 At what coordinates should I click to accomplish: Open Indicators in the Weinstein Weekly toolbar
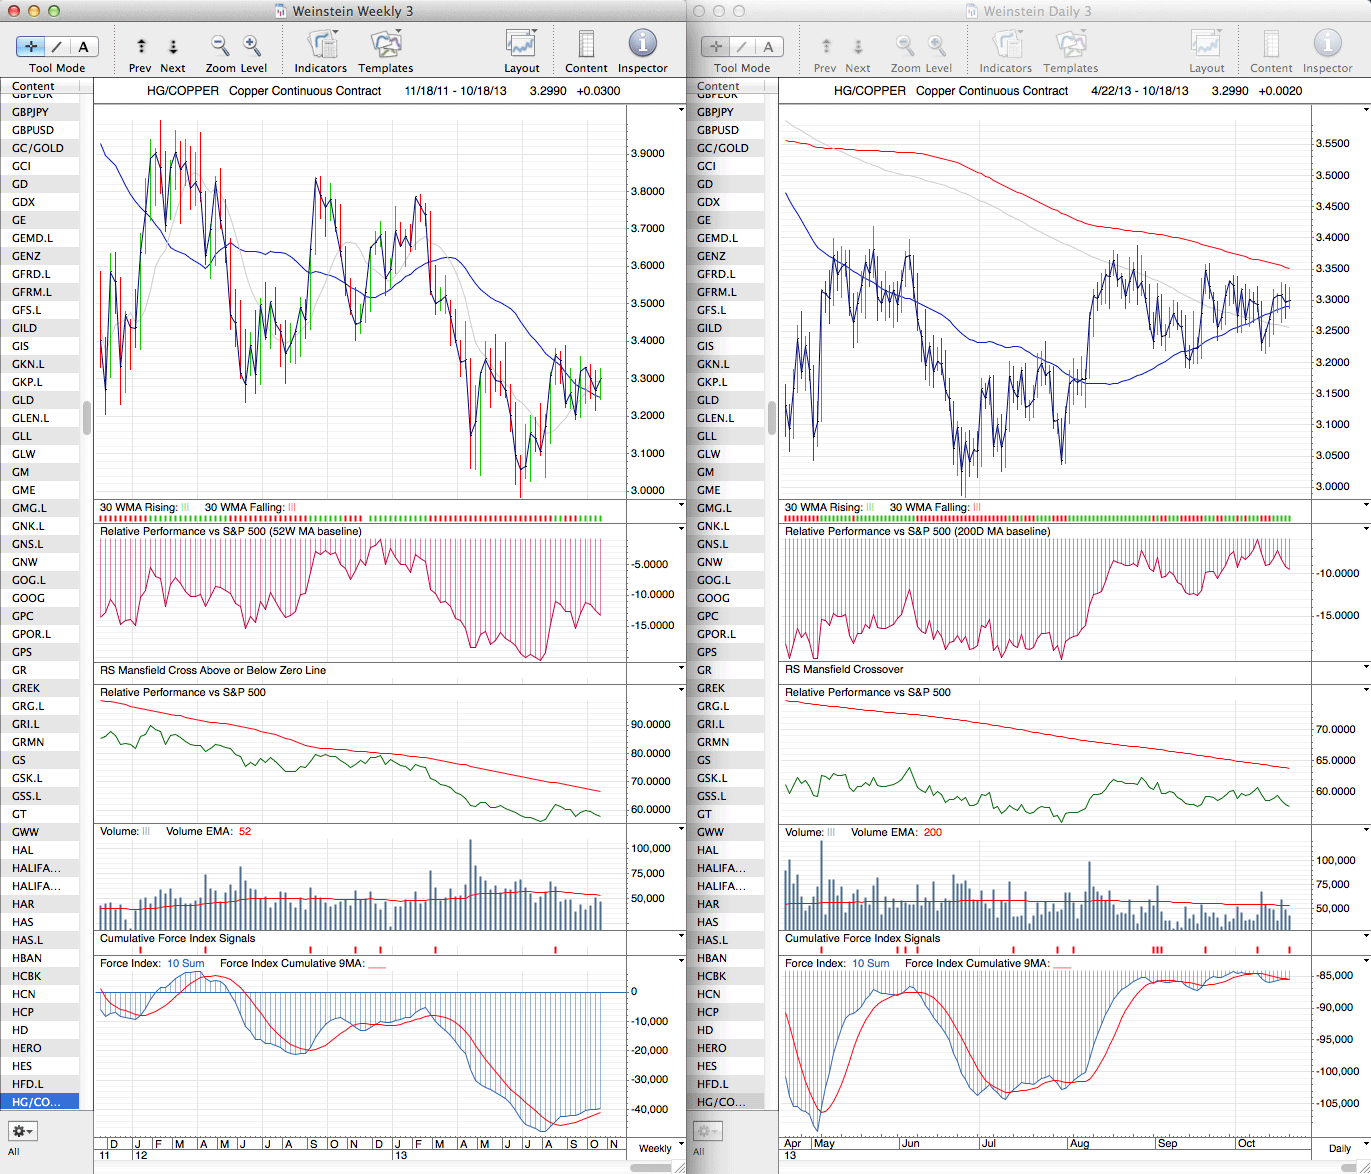point(321,46)
